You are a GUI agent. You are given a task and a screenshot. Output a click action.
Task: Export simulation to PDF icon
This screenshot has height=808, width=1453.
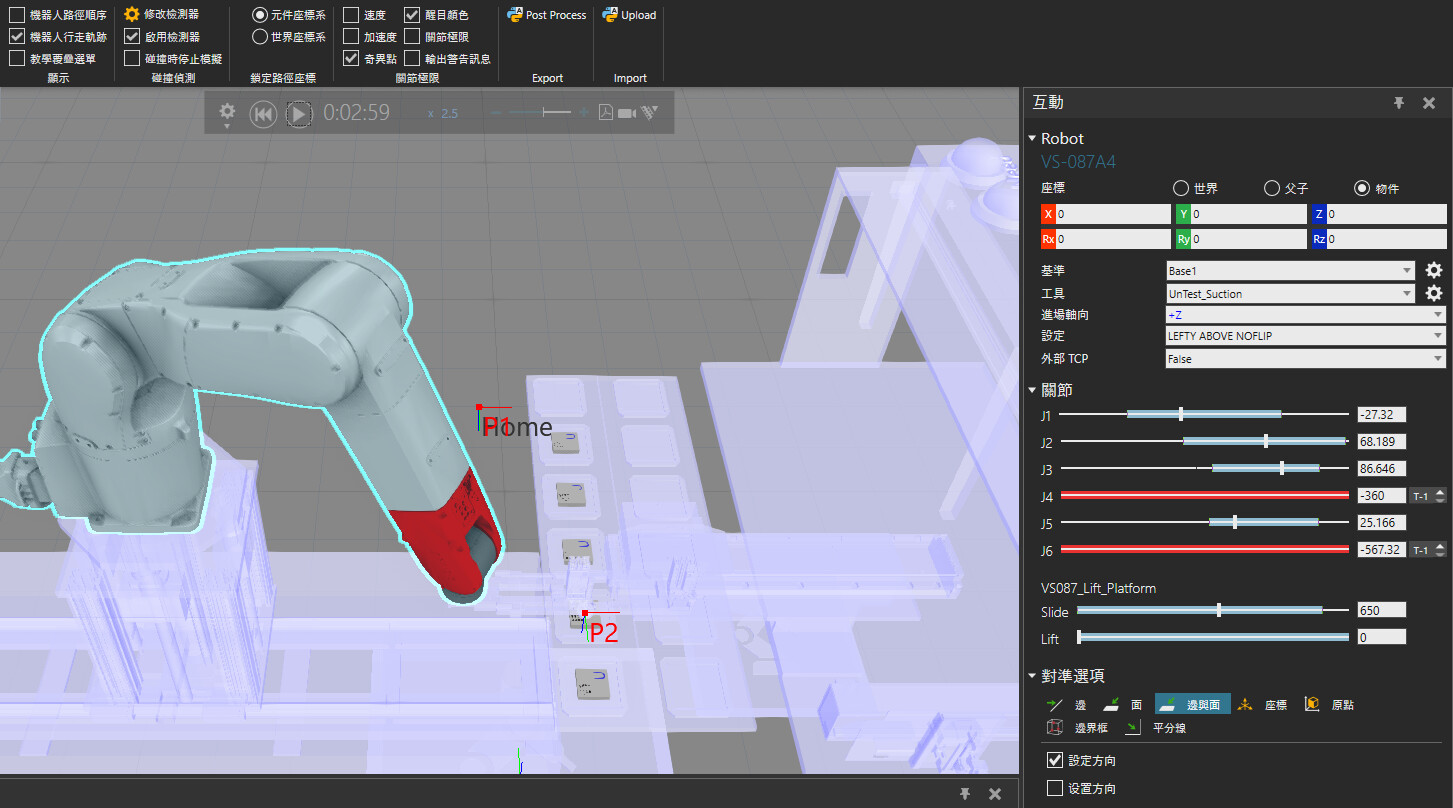click(x=605, y=113)
